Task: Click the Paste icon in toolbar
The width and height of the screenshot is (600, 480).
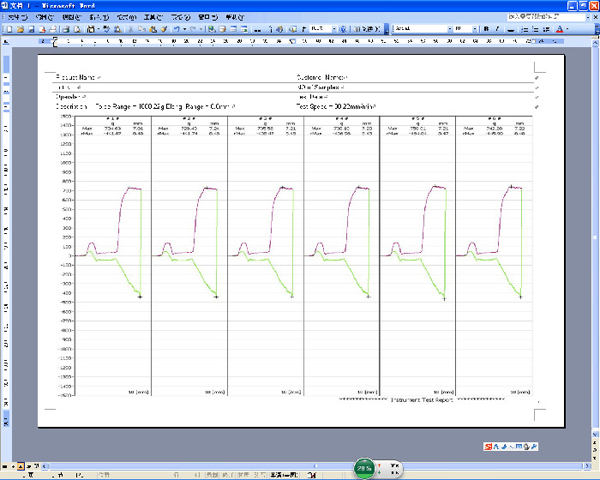Action: [x=151, y=30]
